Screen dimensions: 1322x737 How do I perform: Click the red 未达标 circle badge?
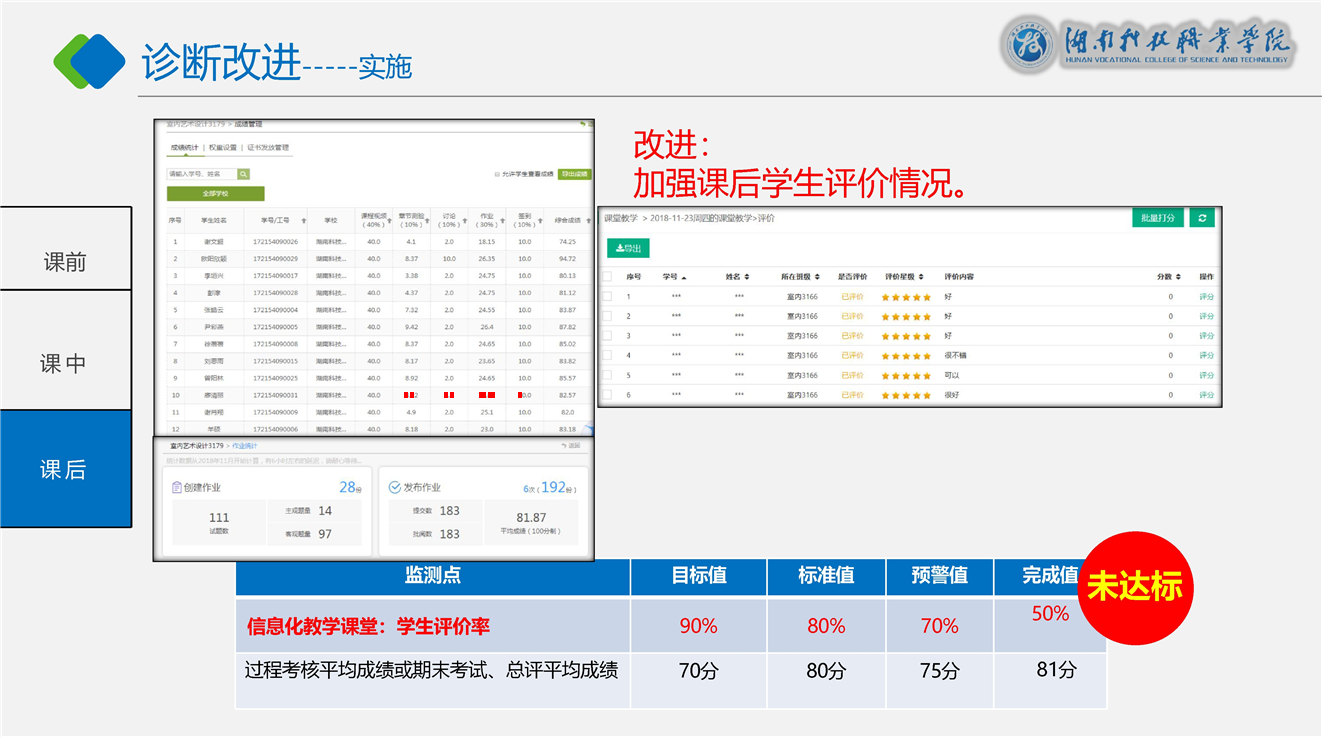pyautogui.click(x=1134, y=587)
